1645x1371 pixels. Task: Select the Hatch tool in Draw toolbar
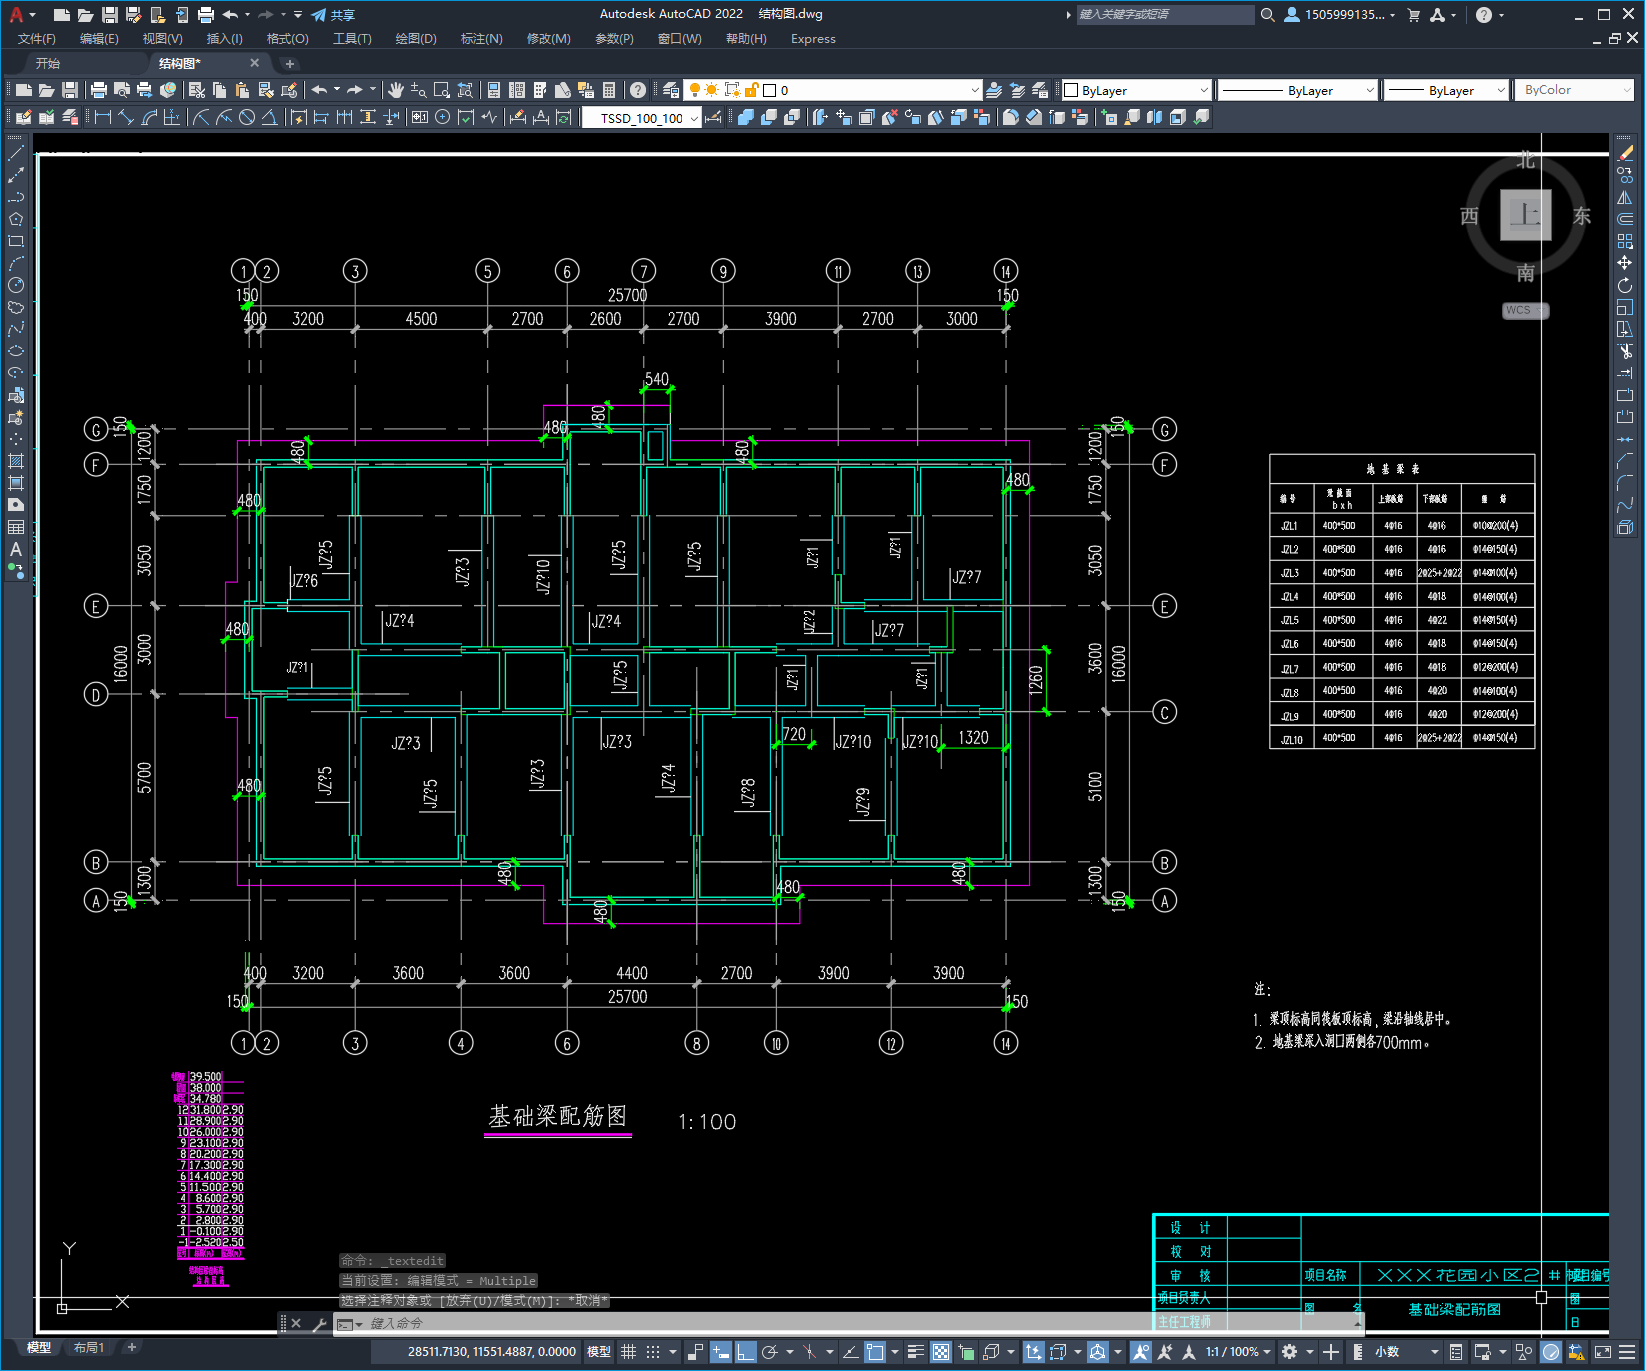[16, 461]
